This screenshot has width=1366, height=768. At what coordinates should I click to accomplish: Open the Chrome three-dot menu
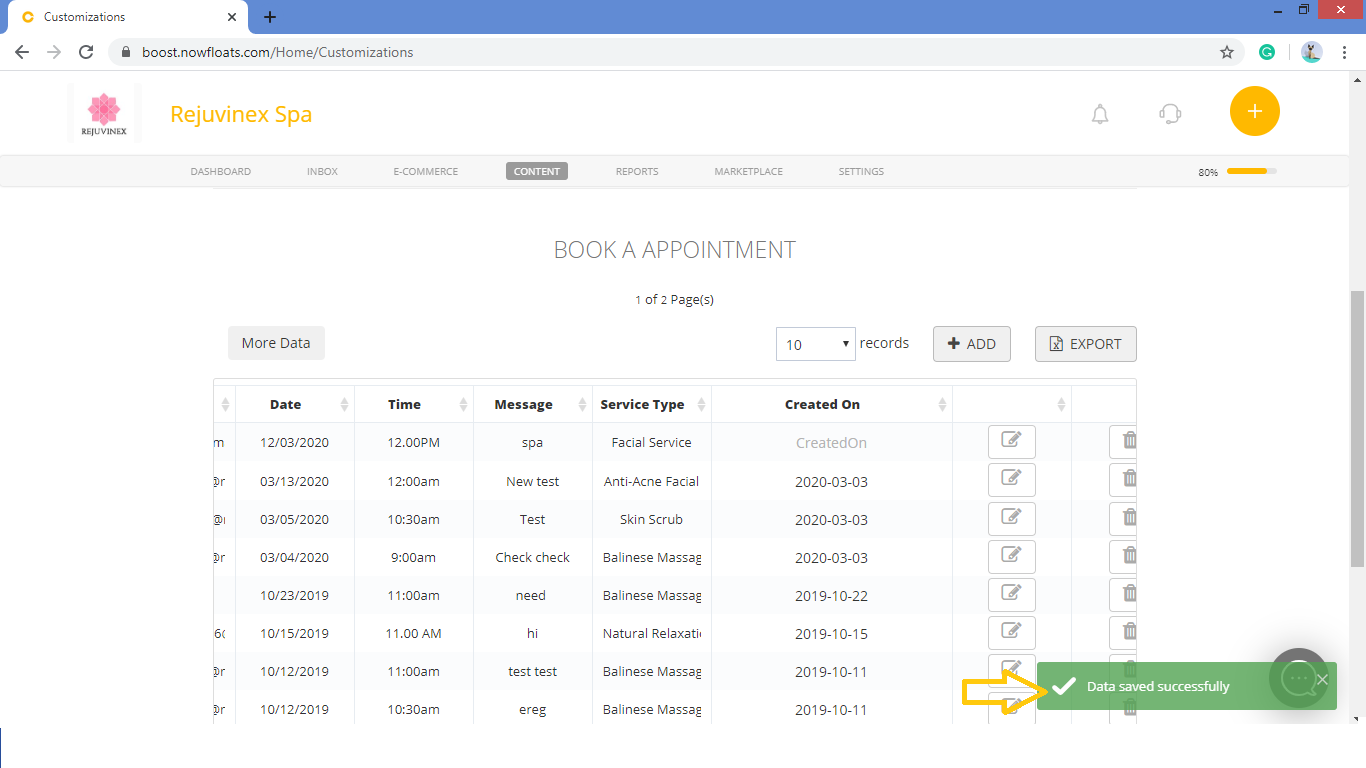point(1344,52)
